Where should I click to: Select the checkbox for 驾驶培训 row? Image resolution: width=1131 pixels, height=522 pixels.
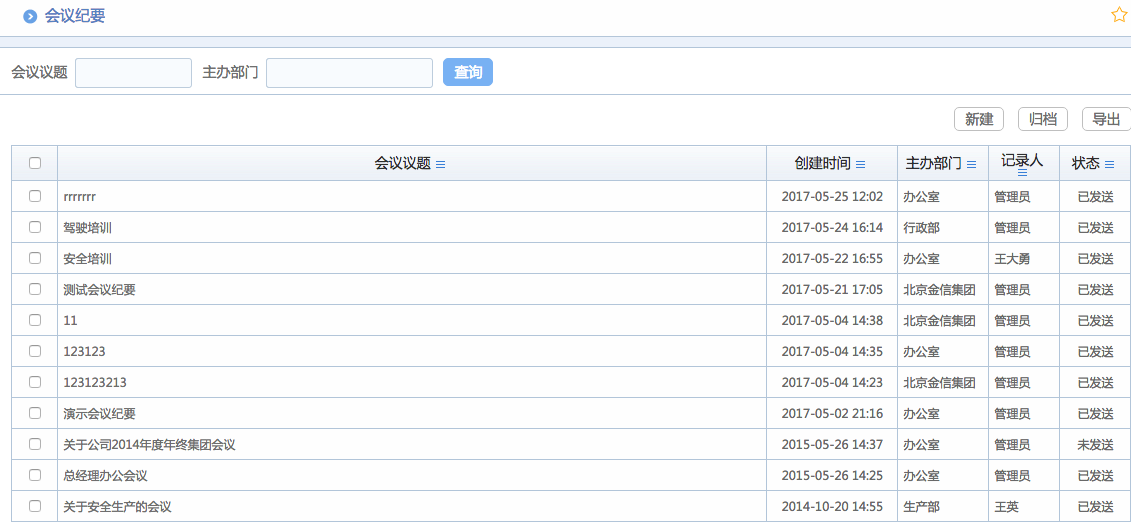35,227
